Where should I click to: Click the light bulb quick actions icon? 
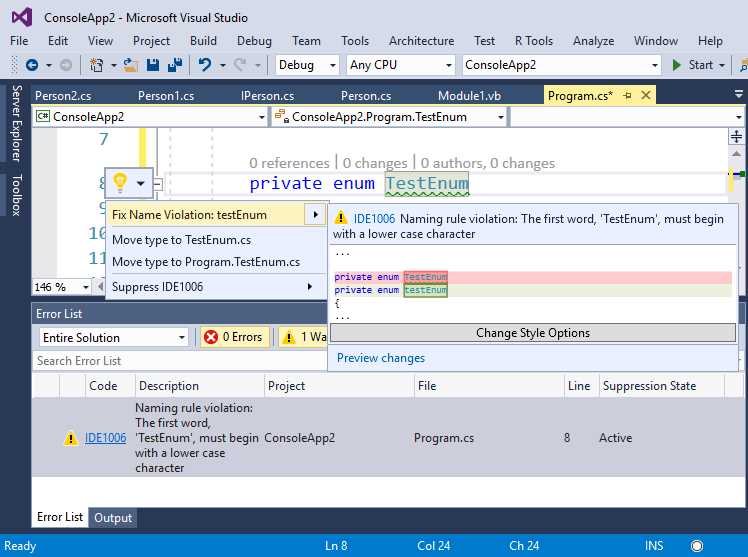pyautogui.click(x=120, y=183)
